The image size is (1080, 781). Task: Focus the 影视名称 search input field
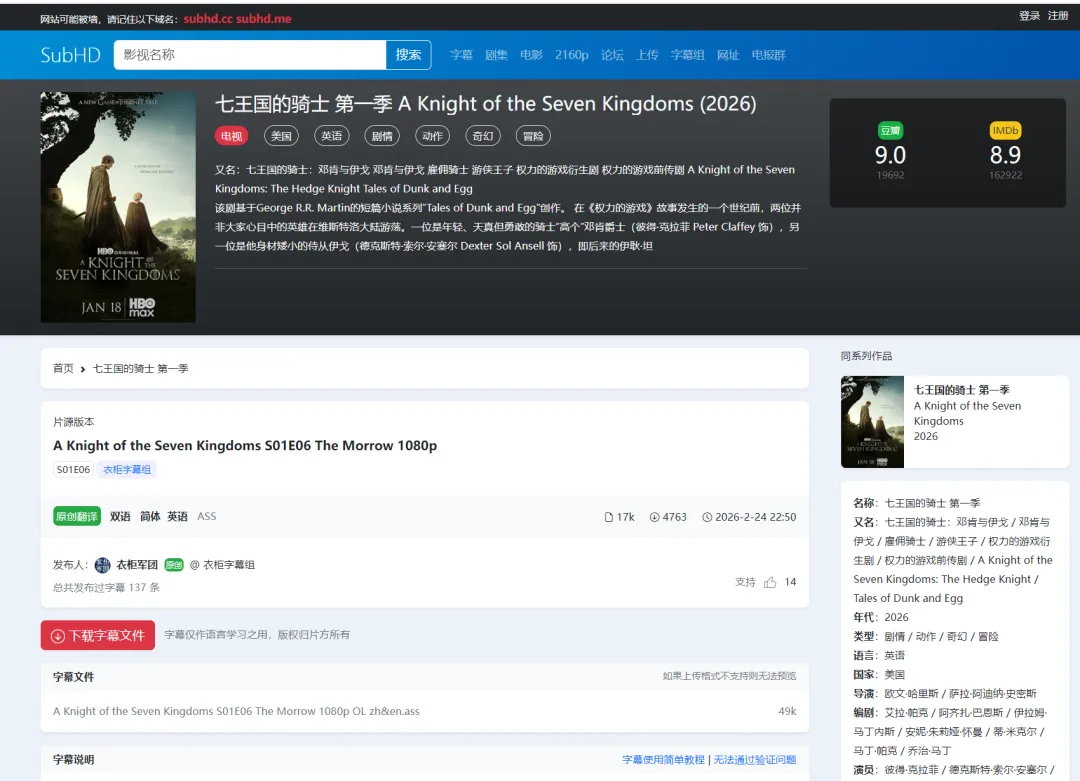pyautogui.click(x=249, y=54)
